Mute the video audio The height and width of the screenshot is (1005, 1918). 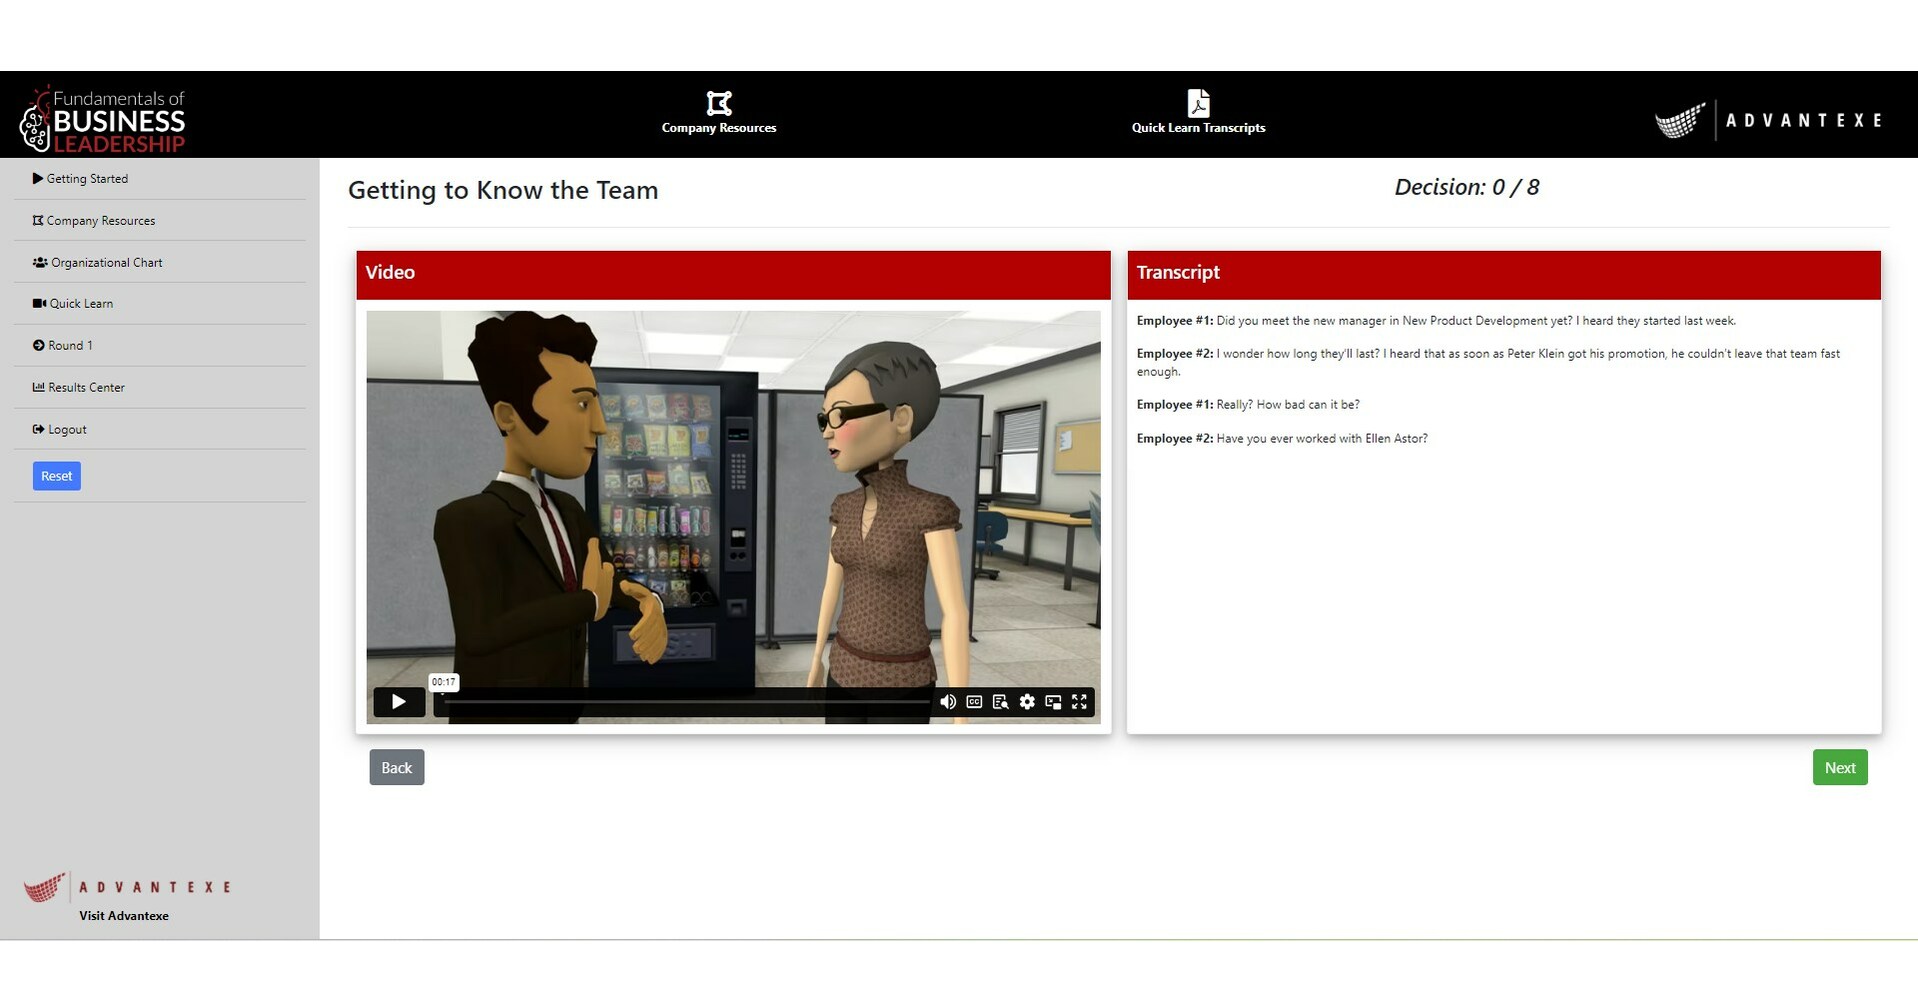point(948,702)
